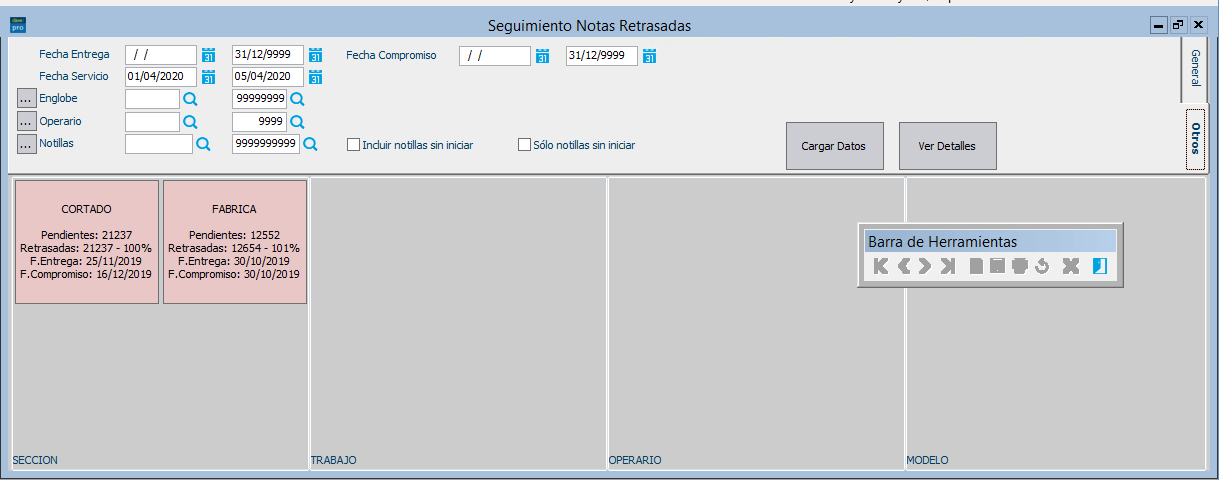
Task: Switch to the General vertical tab
Action: click(1194, 70)
